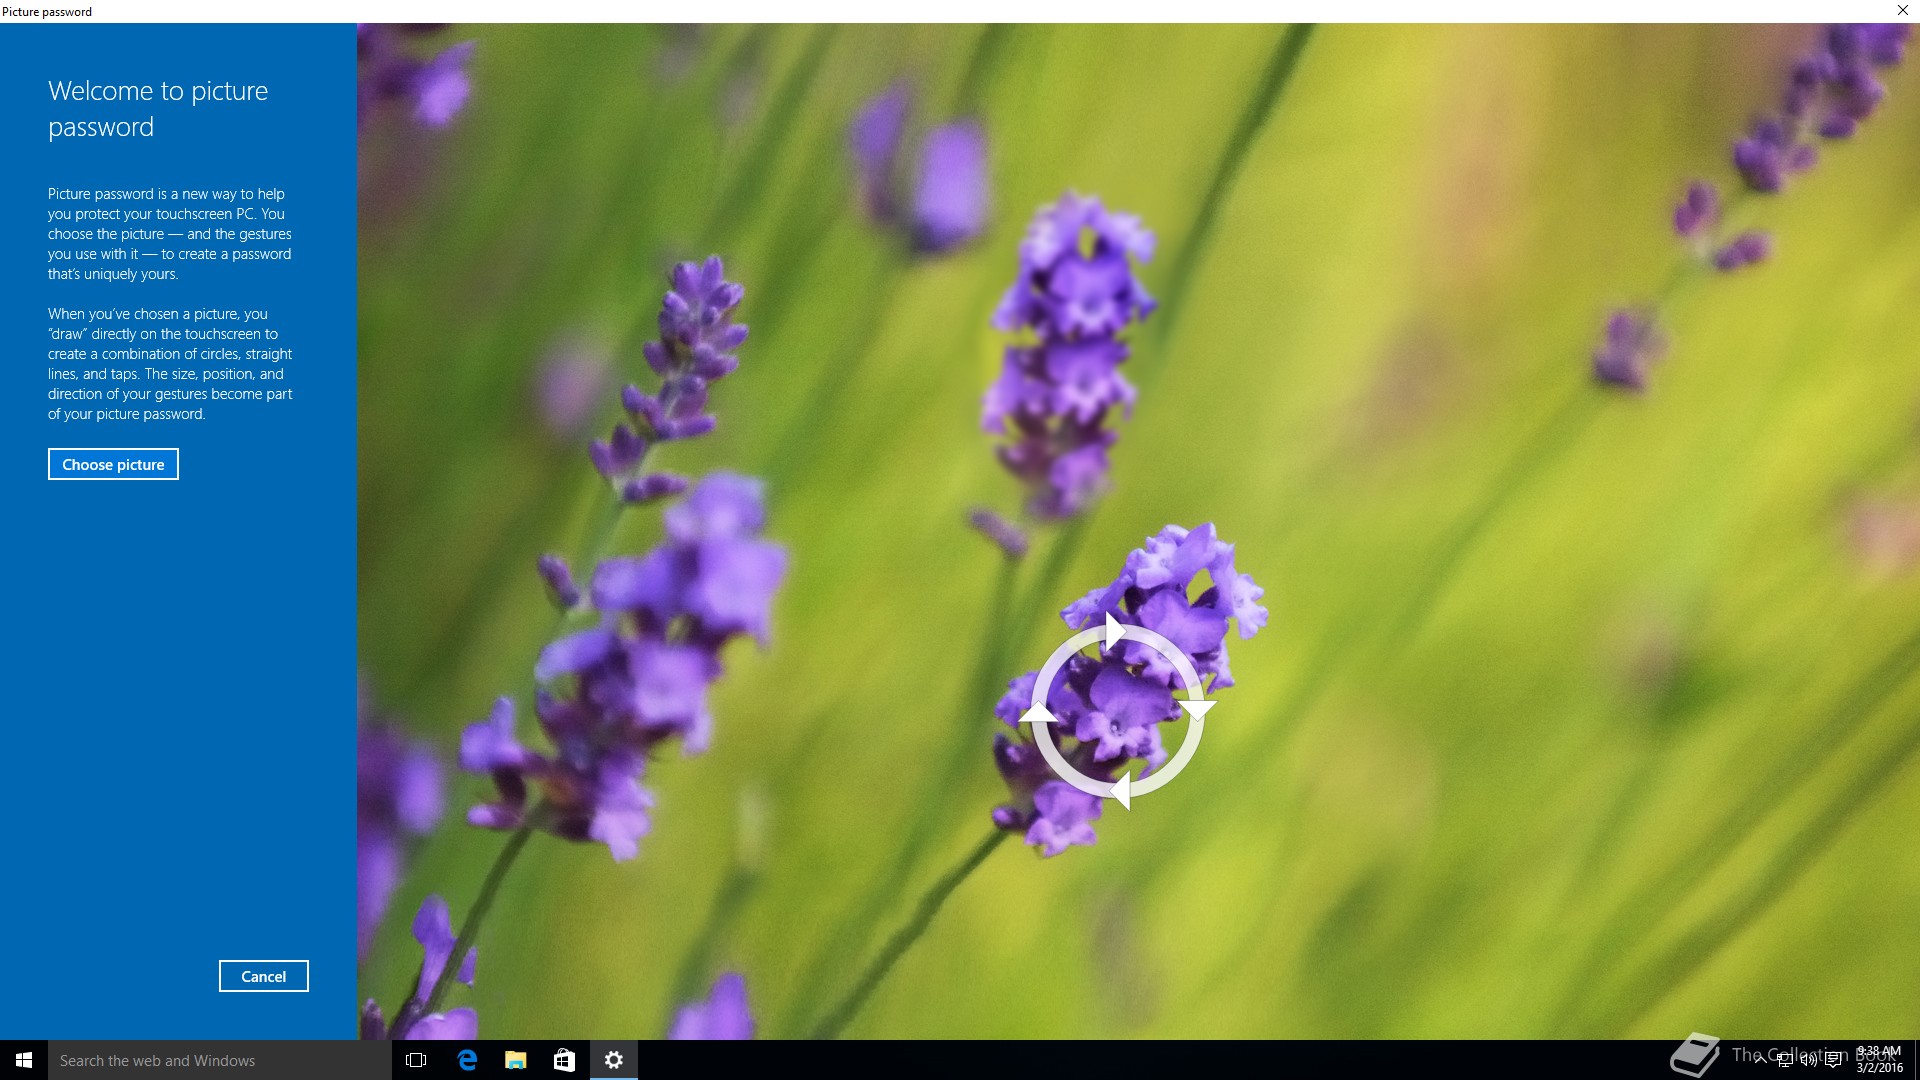The width and height of the screenshot is (1920, 1080).
Task: Click the paragraph starting with Picture password is a new way
Action: [170, 234]
